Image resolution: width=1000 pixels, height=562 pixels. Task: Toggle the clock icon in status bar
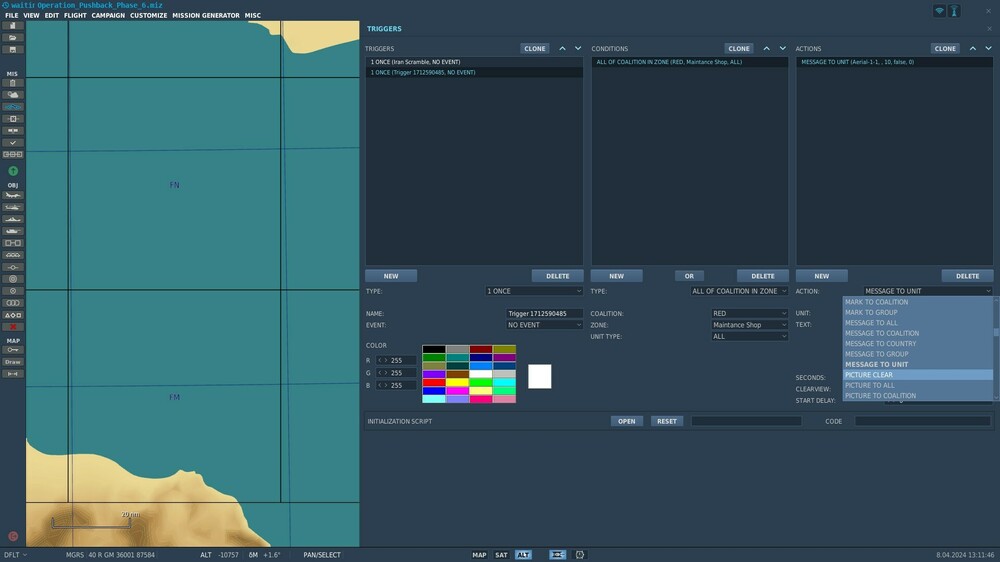pyautogui.click(x=580, y=555)
